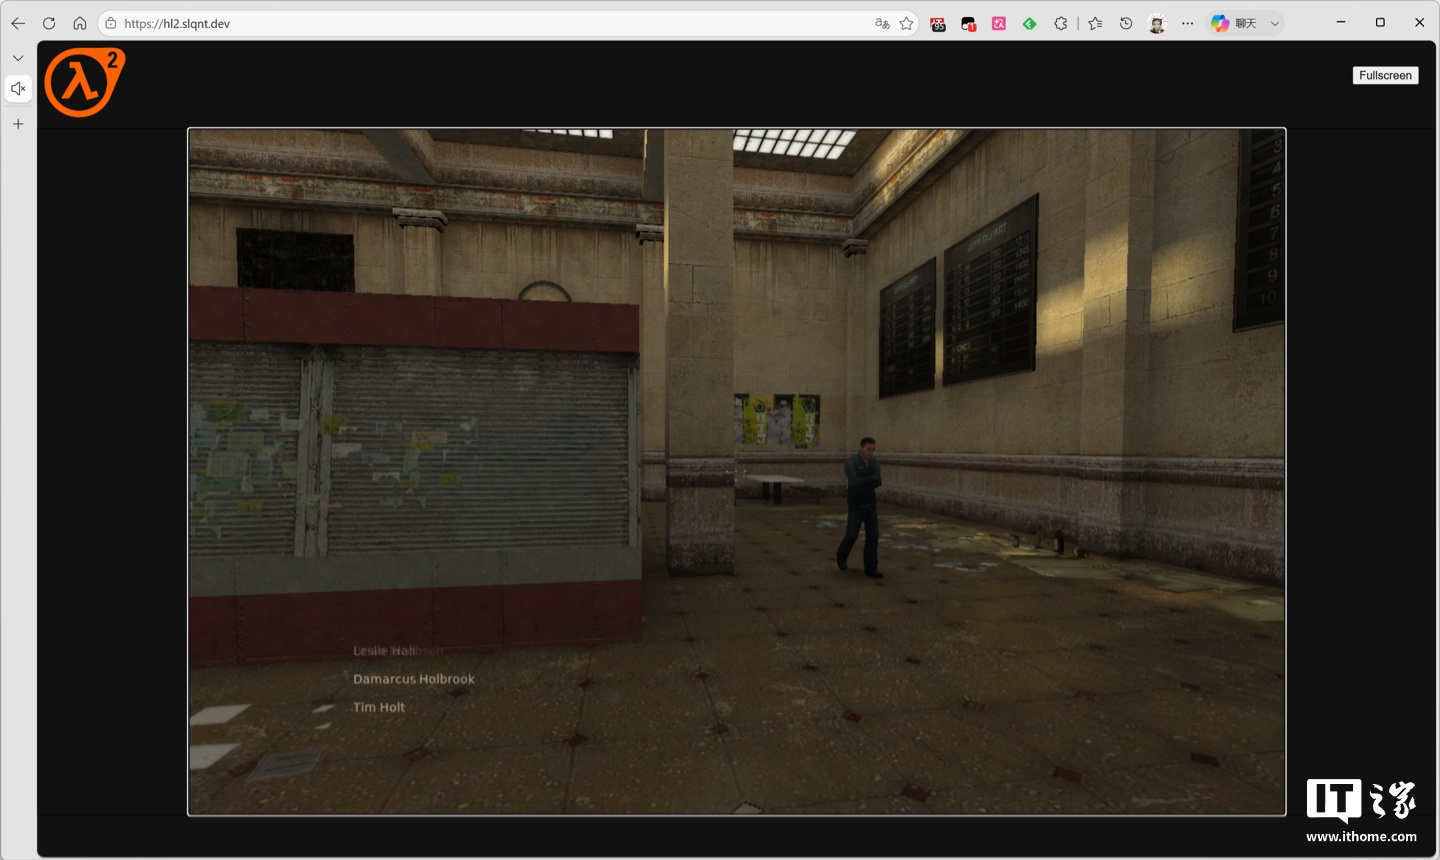Click the Fullscreen button
The image size is (1440, 860).
(1385, 75)
